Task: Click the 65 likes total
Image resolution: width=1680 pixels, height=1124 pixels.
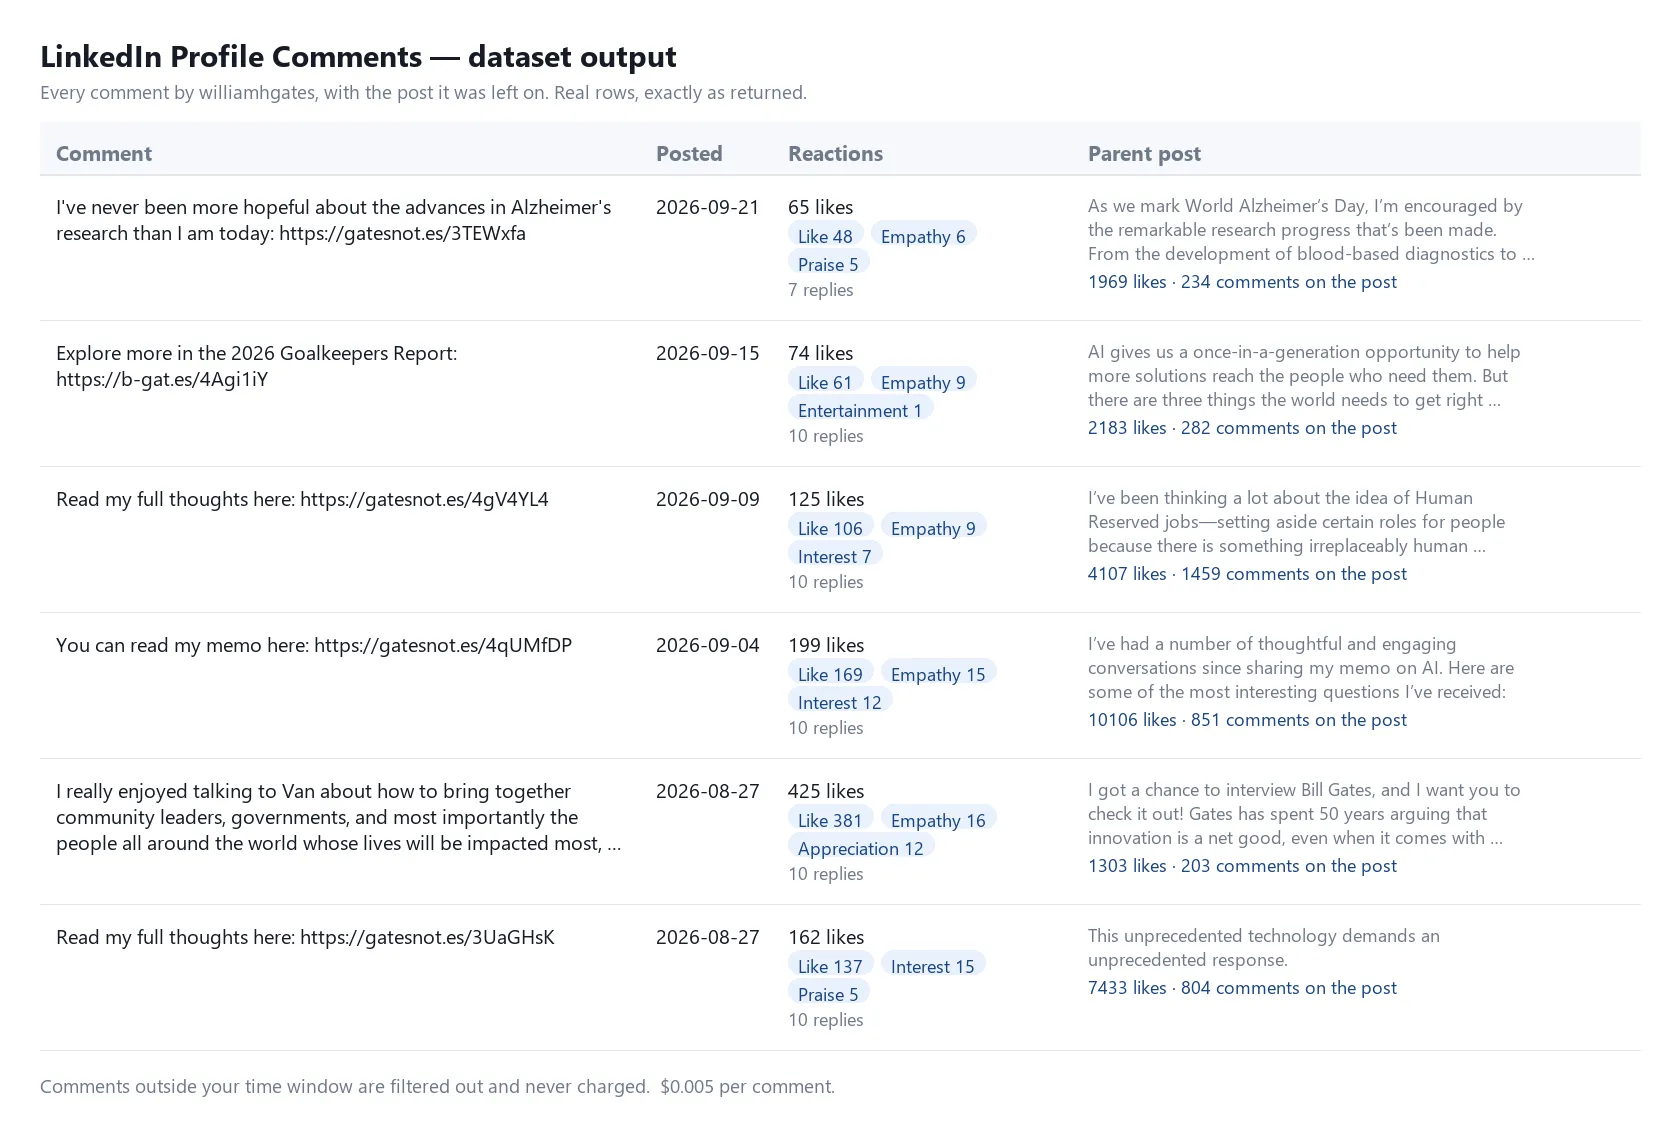Action: coord(820,207)
